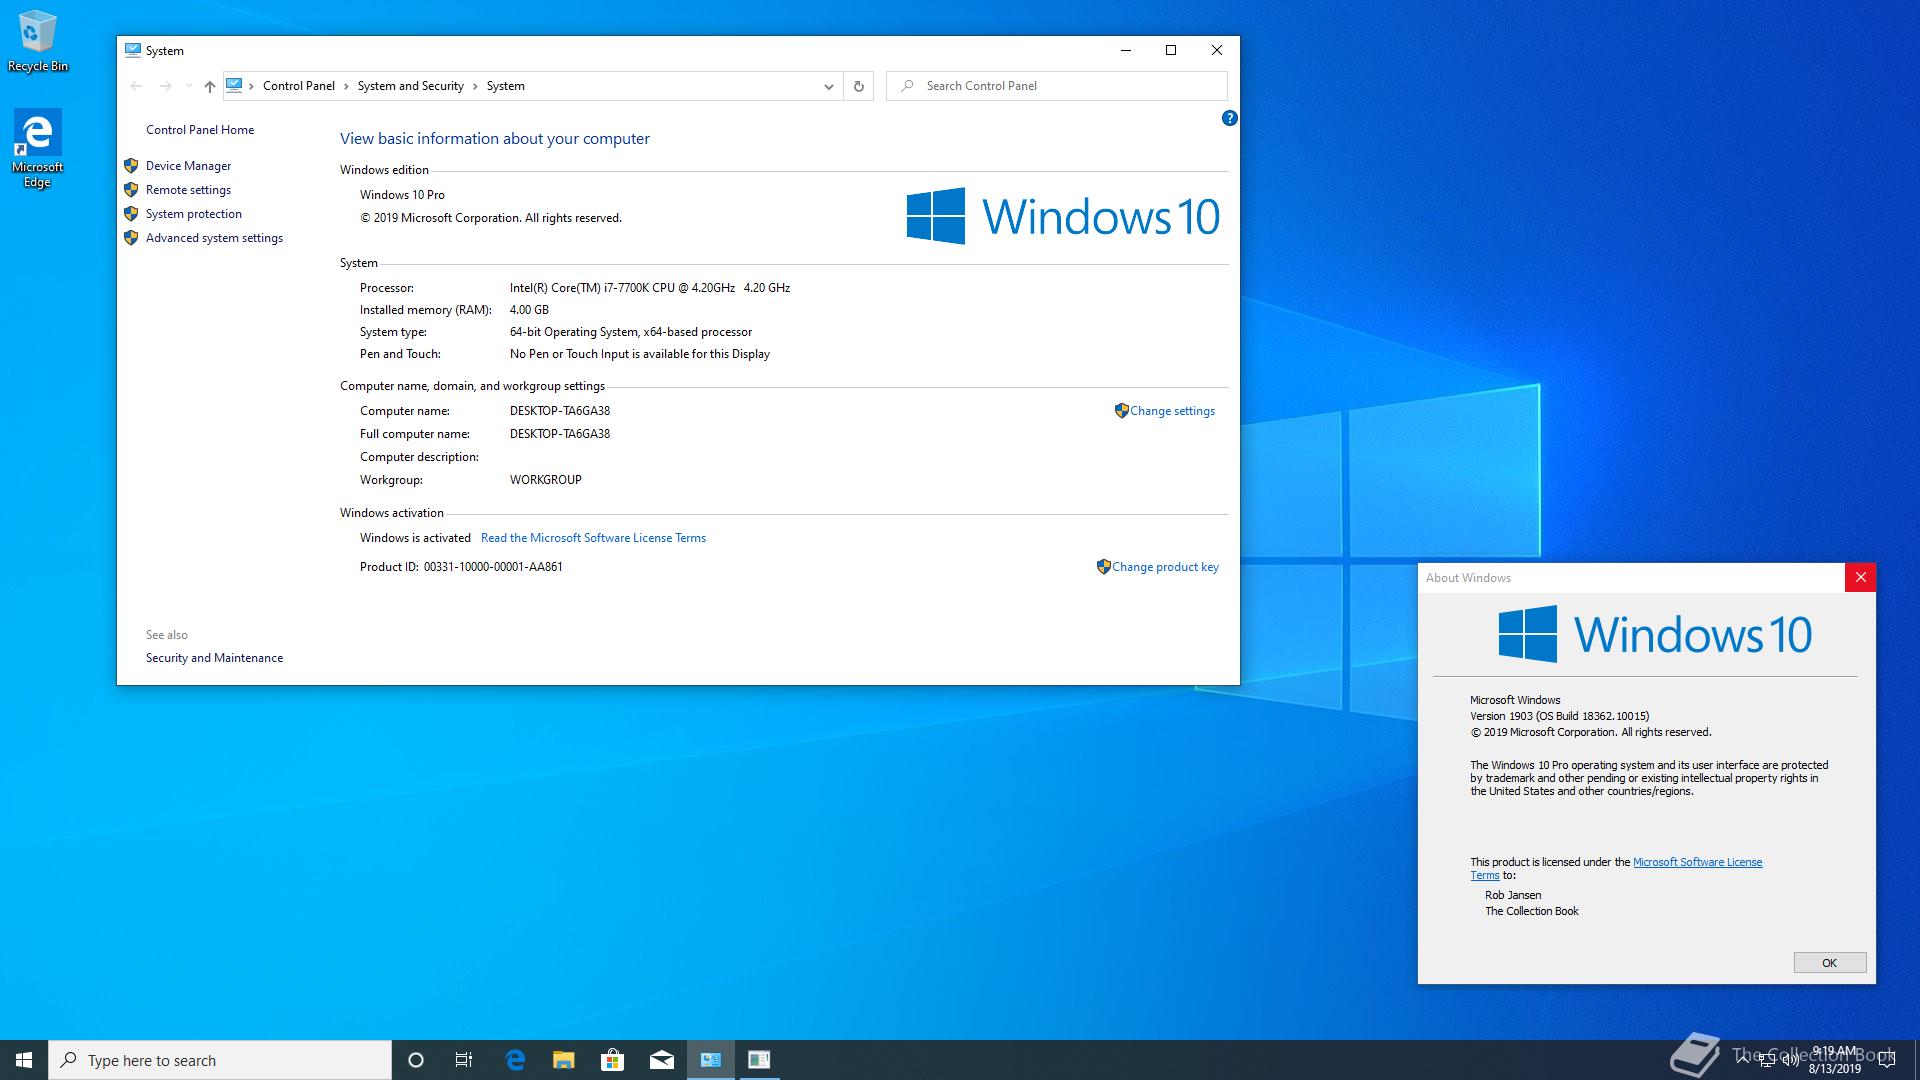Open File Explorer from the taskbar

tap(564, 1060)
